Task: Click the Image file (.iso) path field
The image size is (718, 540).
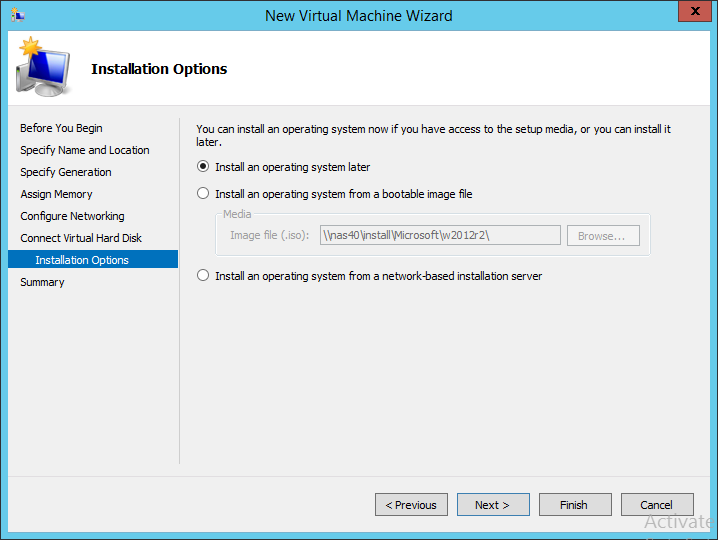Action: 440,235
